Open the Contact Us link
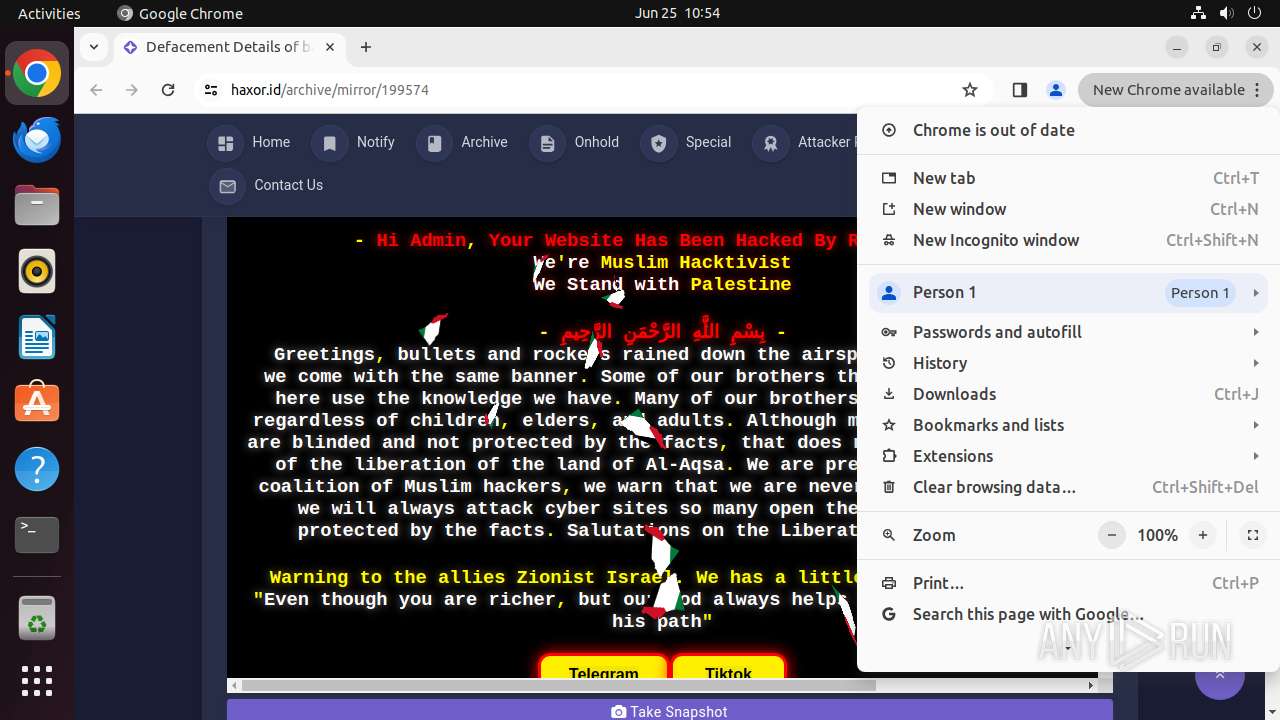 click(267, 185)
